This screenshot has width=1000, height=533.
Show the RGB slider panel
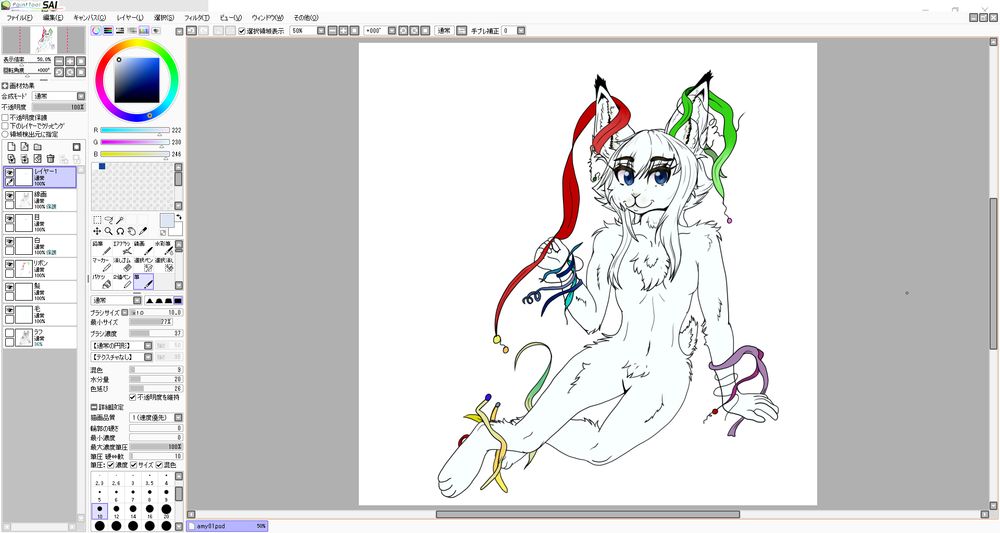108,31
